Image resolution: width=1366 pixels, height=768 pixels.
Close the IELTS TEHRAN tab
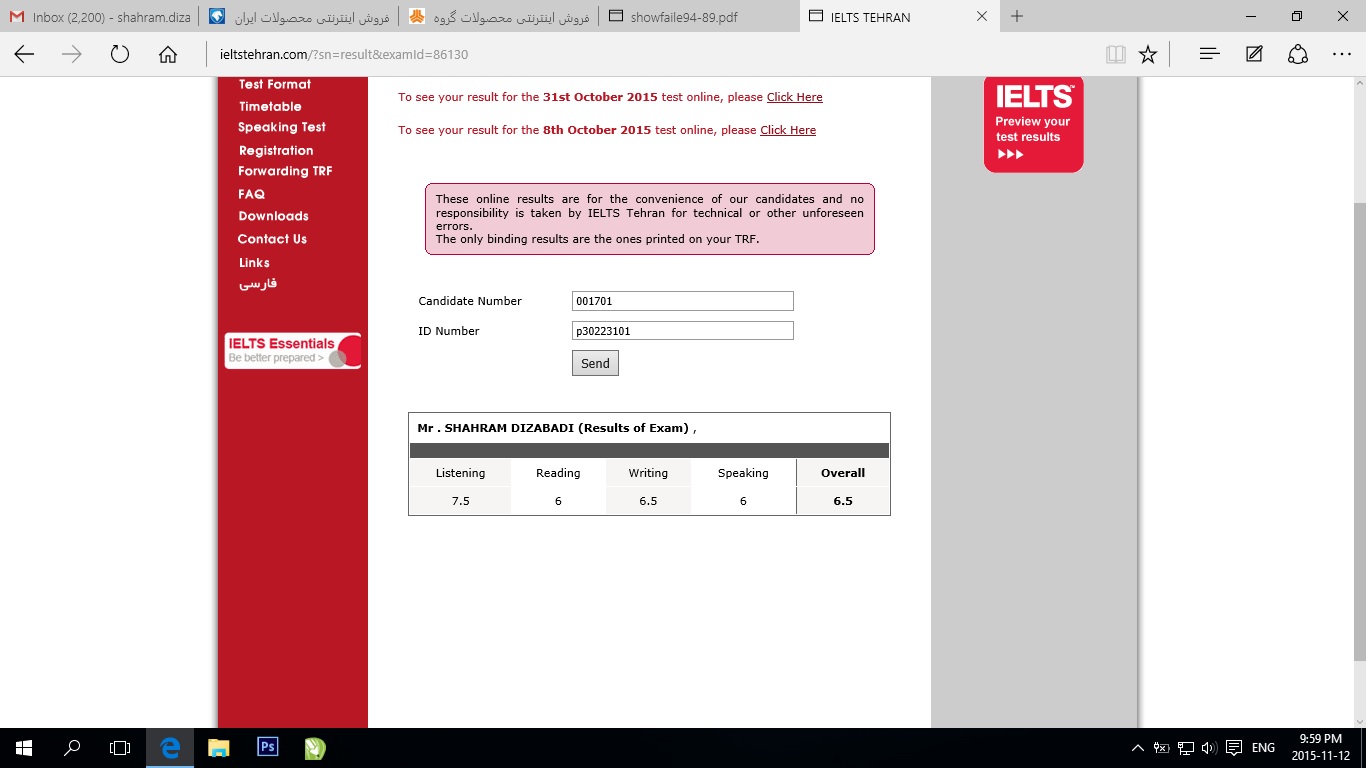(982, 16)
